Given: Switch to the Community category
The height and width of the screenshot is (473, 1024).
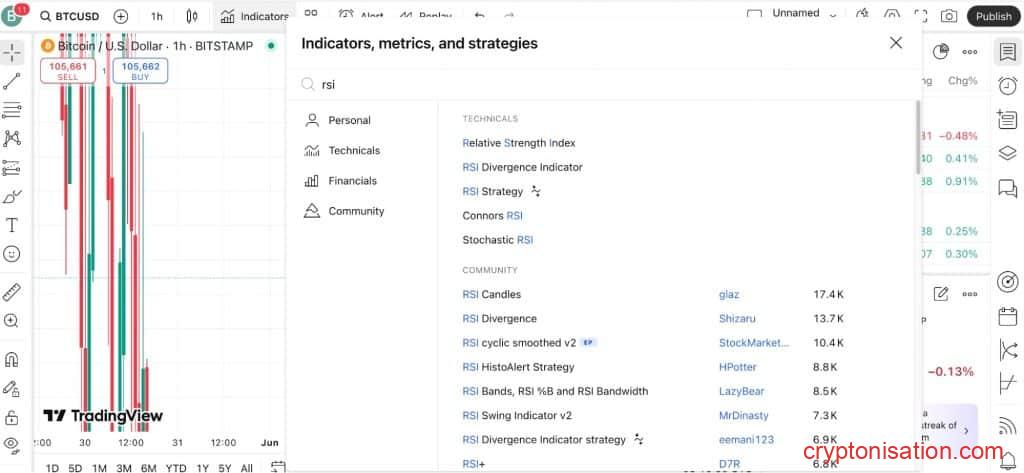Looking at the screenshot, I should (x=356, y=211).
